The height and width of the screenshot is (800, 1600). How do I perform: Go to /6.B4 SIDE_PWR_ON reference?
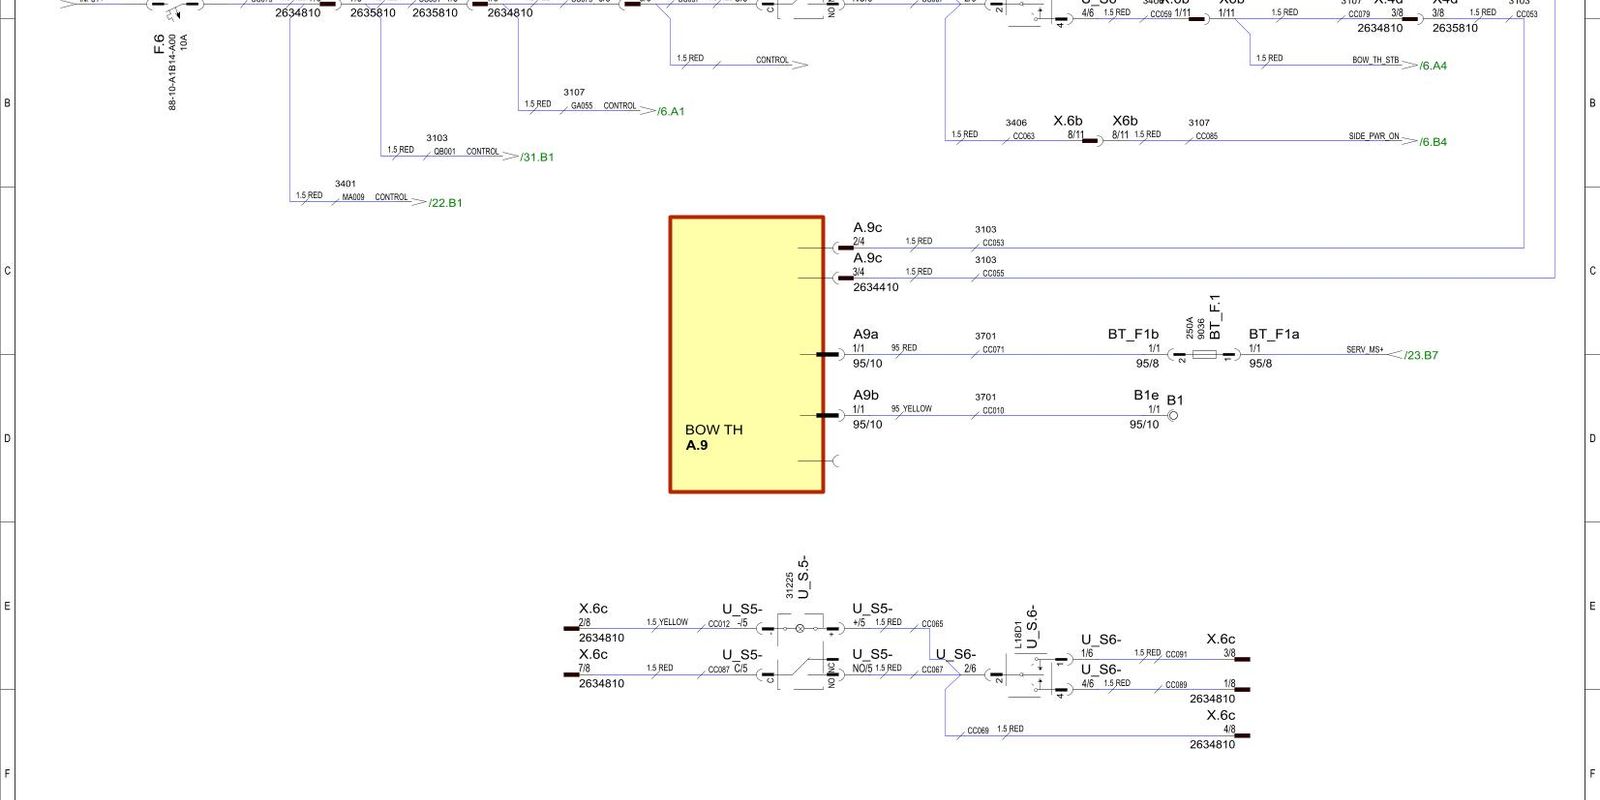1433,142
